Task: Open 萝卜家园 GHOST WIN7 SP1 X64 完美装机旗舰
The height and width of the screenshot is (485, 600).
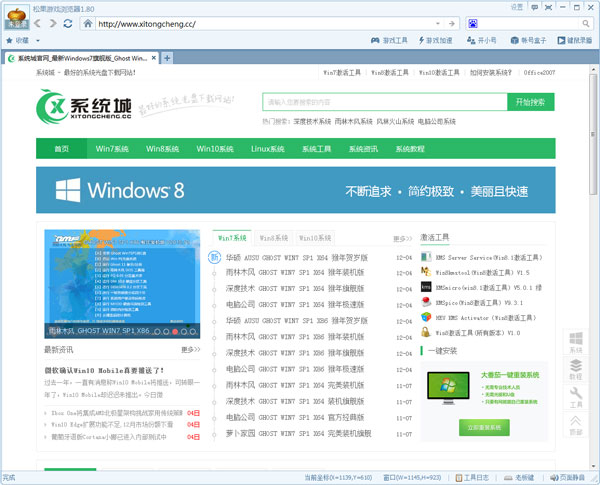Action: click(298, 433)
